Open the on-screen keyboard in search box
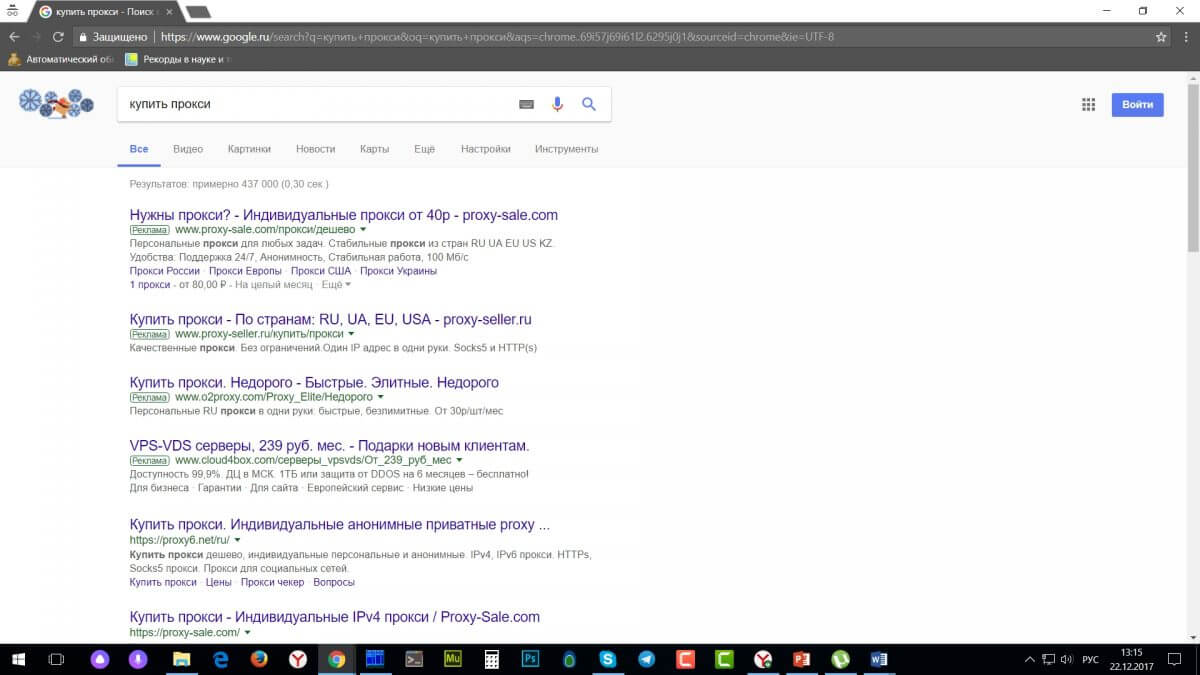Image resolution: width=1200 pixels, height=675 pixels. coord(527,104)
